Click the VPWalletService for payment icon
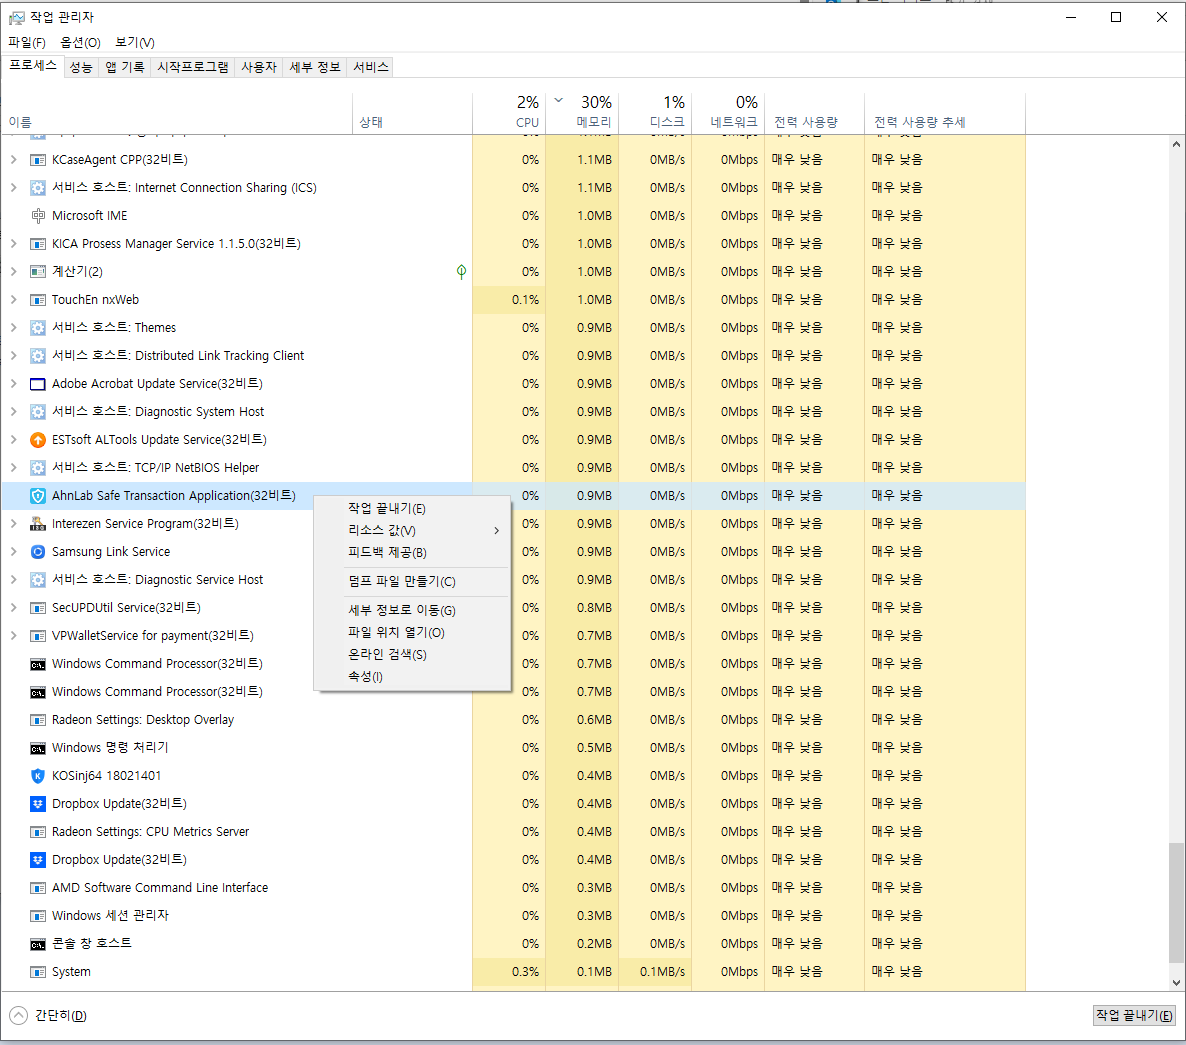The width and height of the screenshot is (1186, 1045). (38, 635)
